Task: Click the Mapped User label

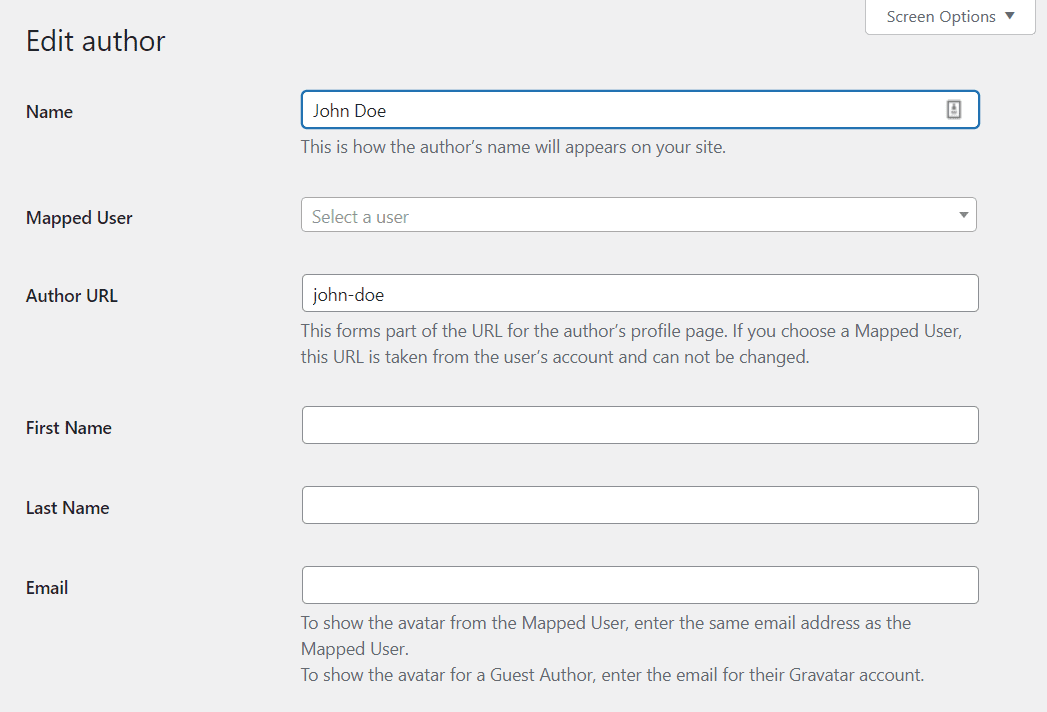Action: pyautogui.click(x=79, y=218)
